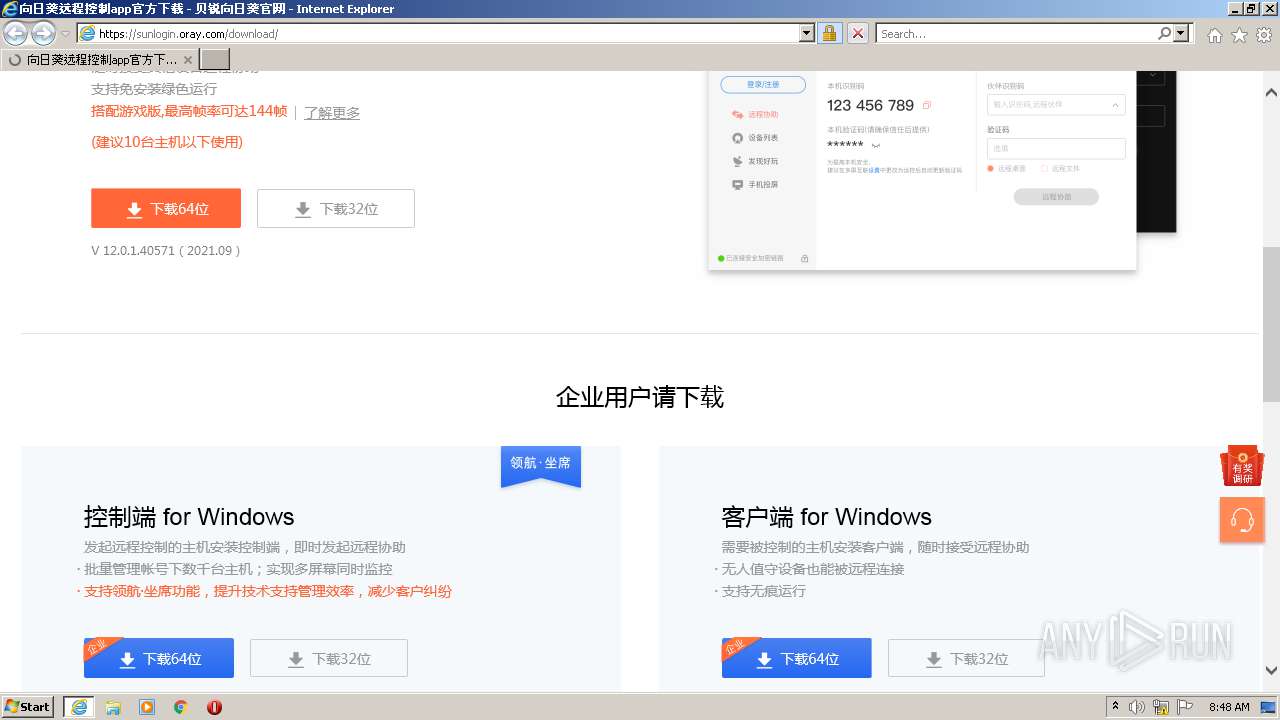Download 64位 for 控制端 for Windows
The image size is (1280, 720).
click(159, 658)
